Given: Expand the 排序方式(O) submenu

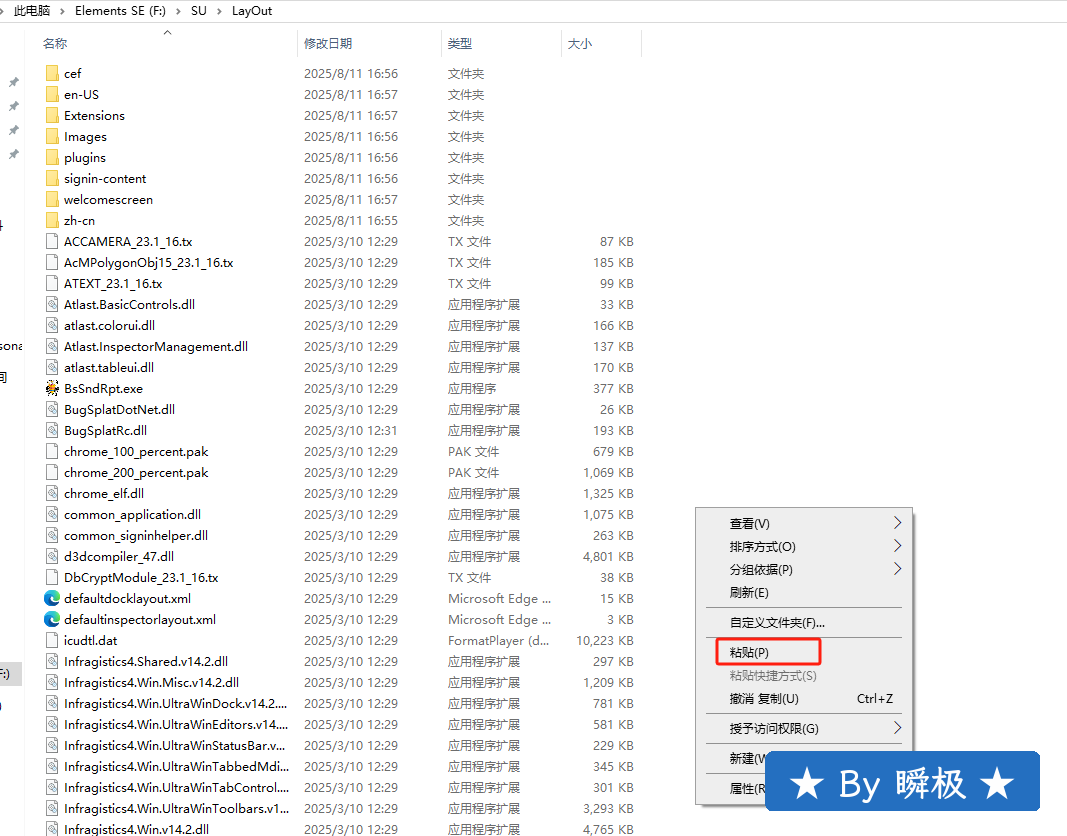Looking at the screenshot, I should tap(763, 547).
